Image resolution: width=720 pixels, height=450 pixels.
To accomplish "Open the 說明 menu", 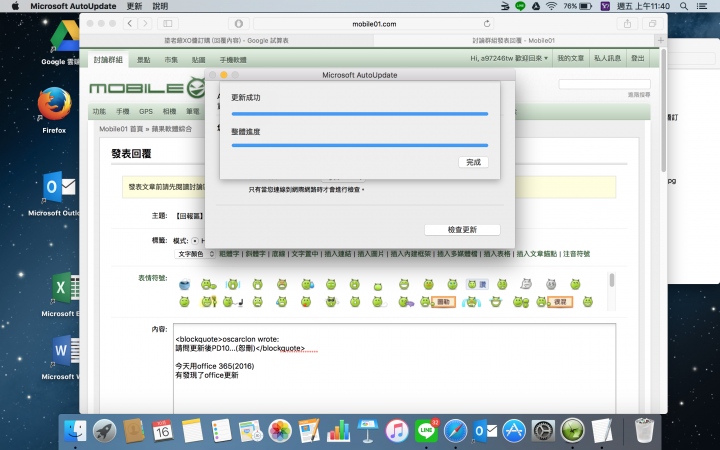I will click(x=160, y=6).
